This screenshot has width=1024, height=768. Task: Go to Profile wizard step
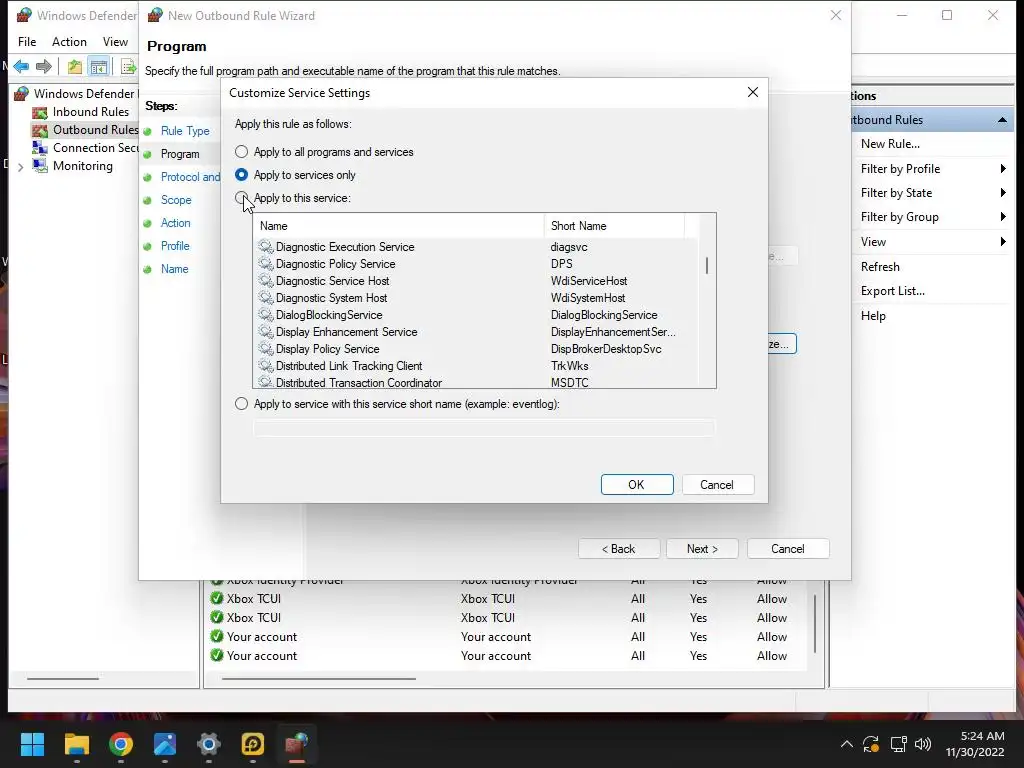[175, 246]
